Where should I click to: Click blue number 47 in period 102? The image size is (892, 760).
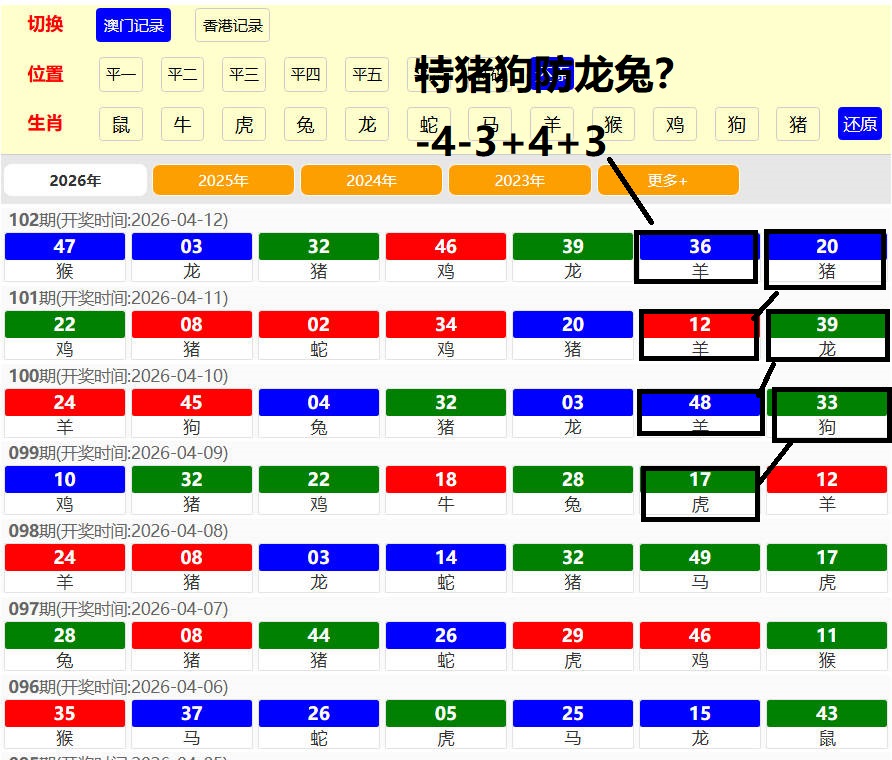pyautogui.click(x=65, y=246)
